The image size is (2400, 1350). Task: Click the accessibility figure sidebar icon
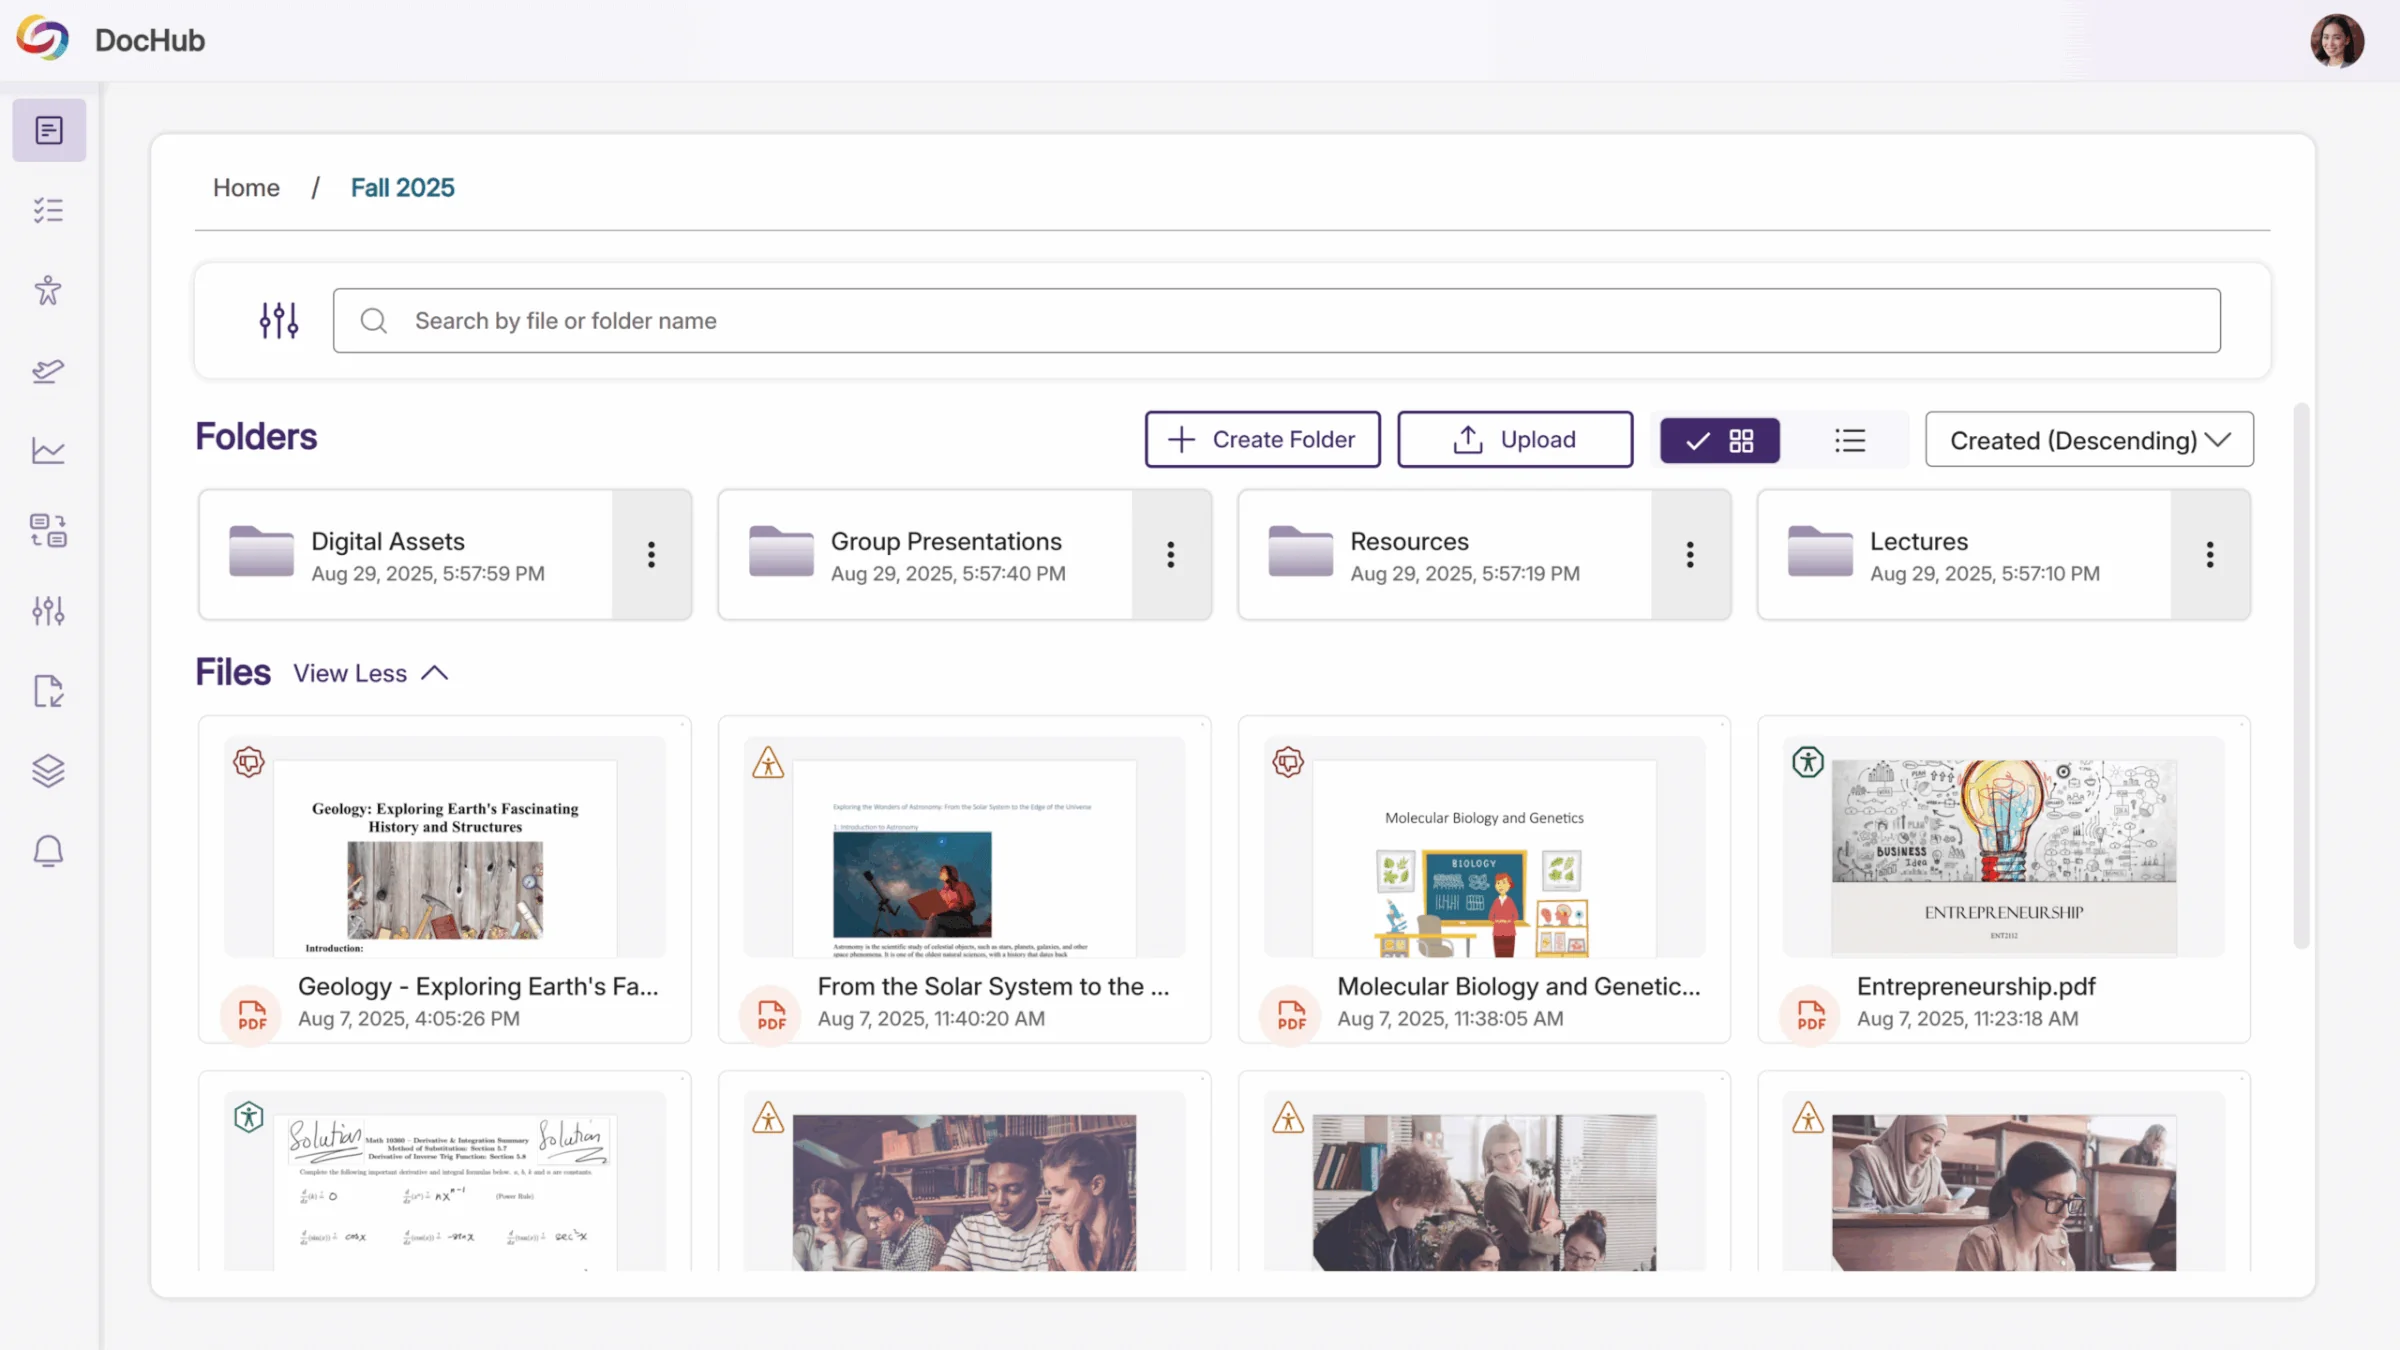tap(48, 290)
